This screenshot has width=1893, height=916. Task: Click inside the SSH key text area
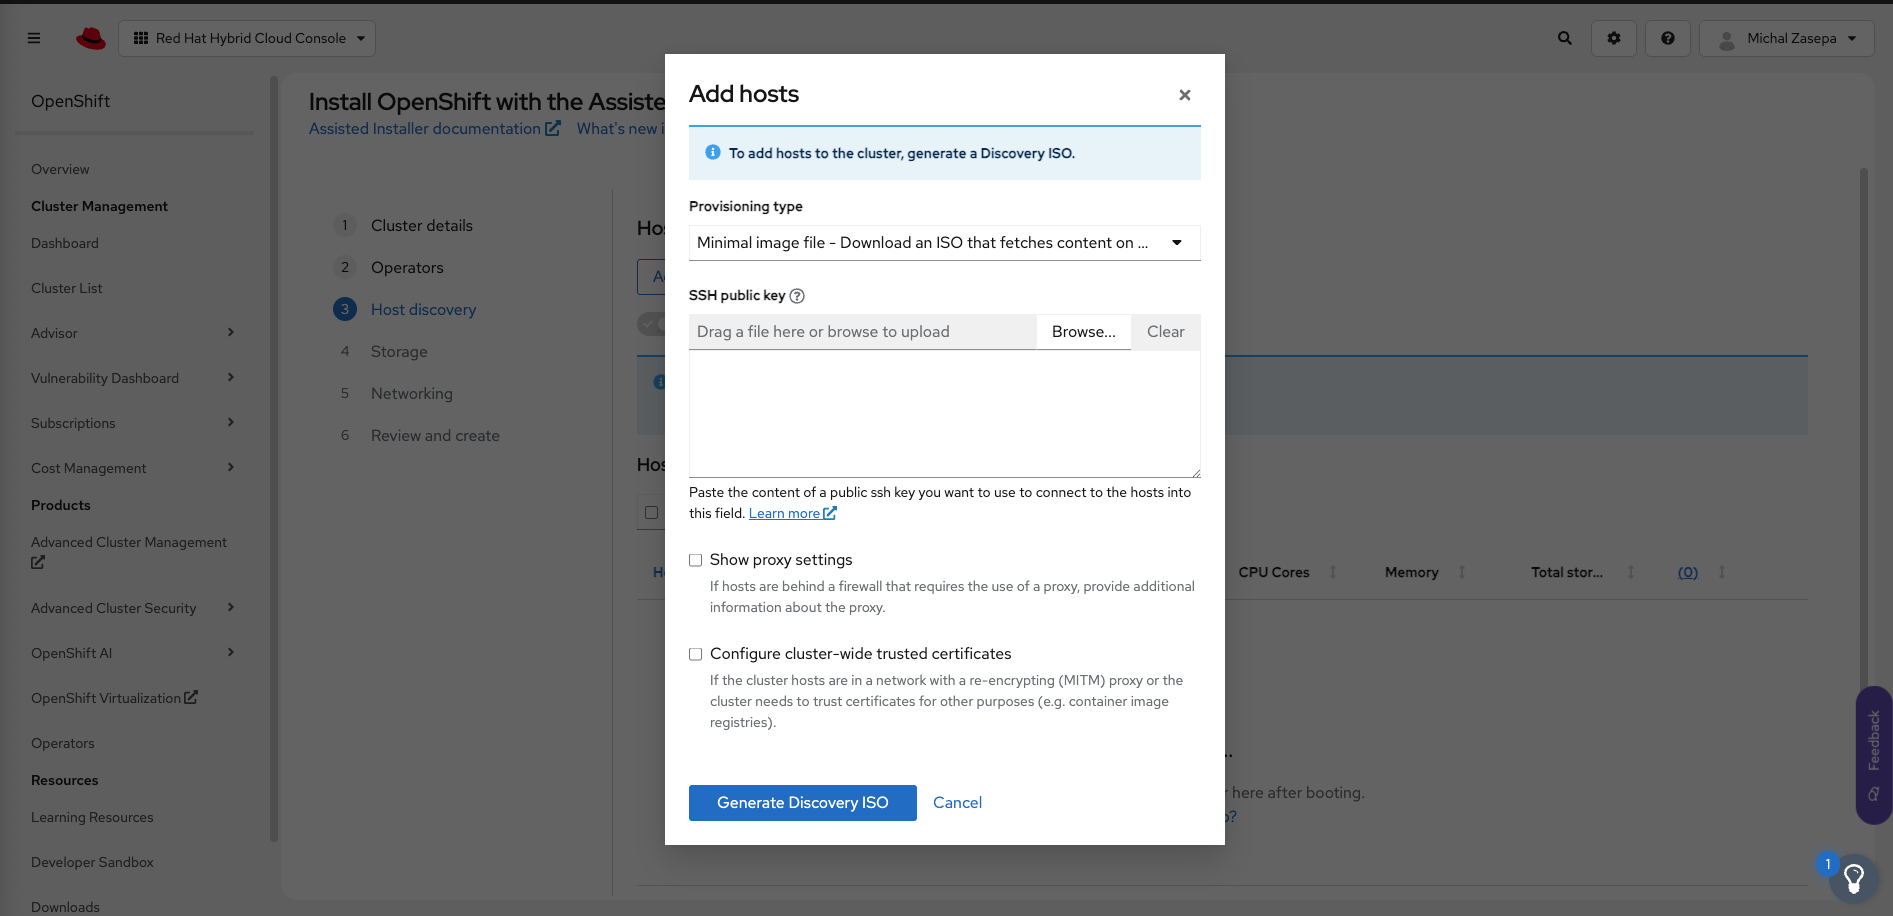coord(943,414)
